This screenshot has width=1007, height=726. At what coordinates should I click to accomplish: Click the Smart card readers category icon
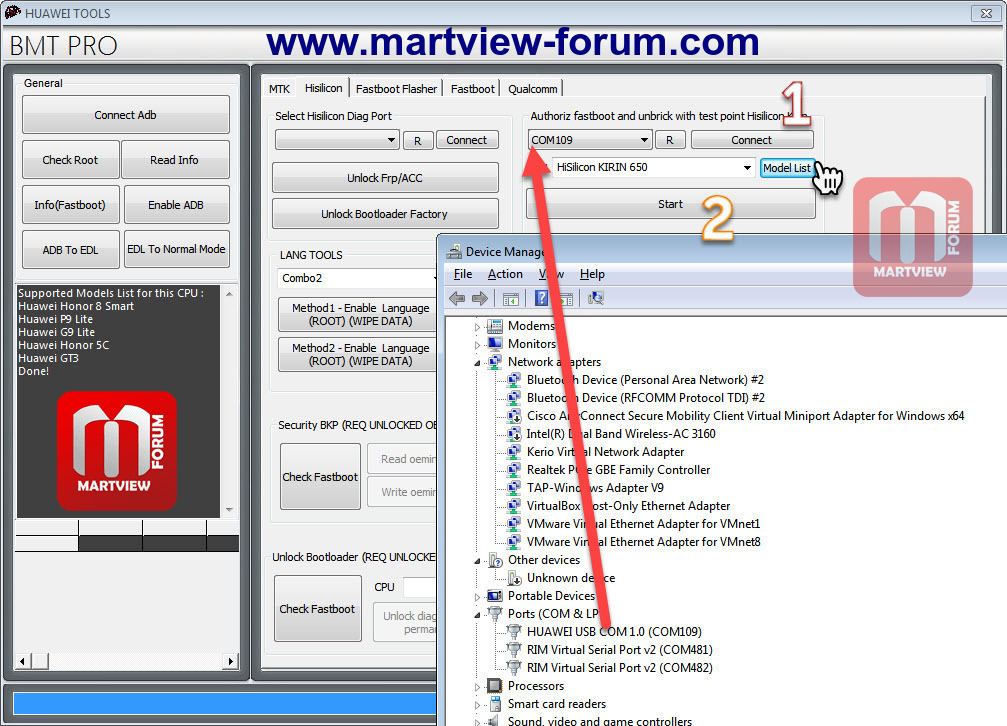point(495,704)
